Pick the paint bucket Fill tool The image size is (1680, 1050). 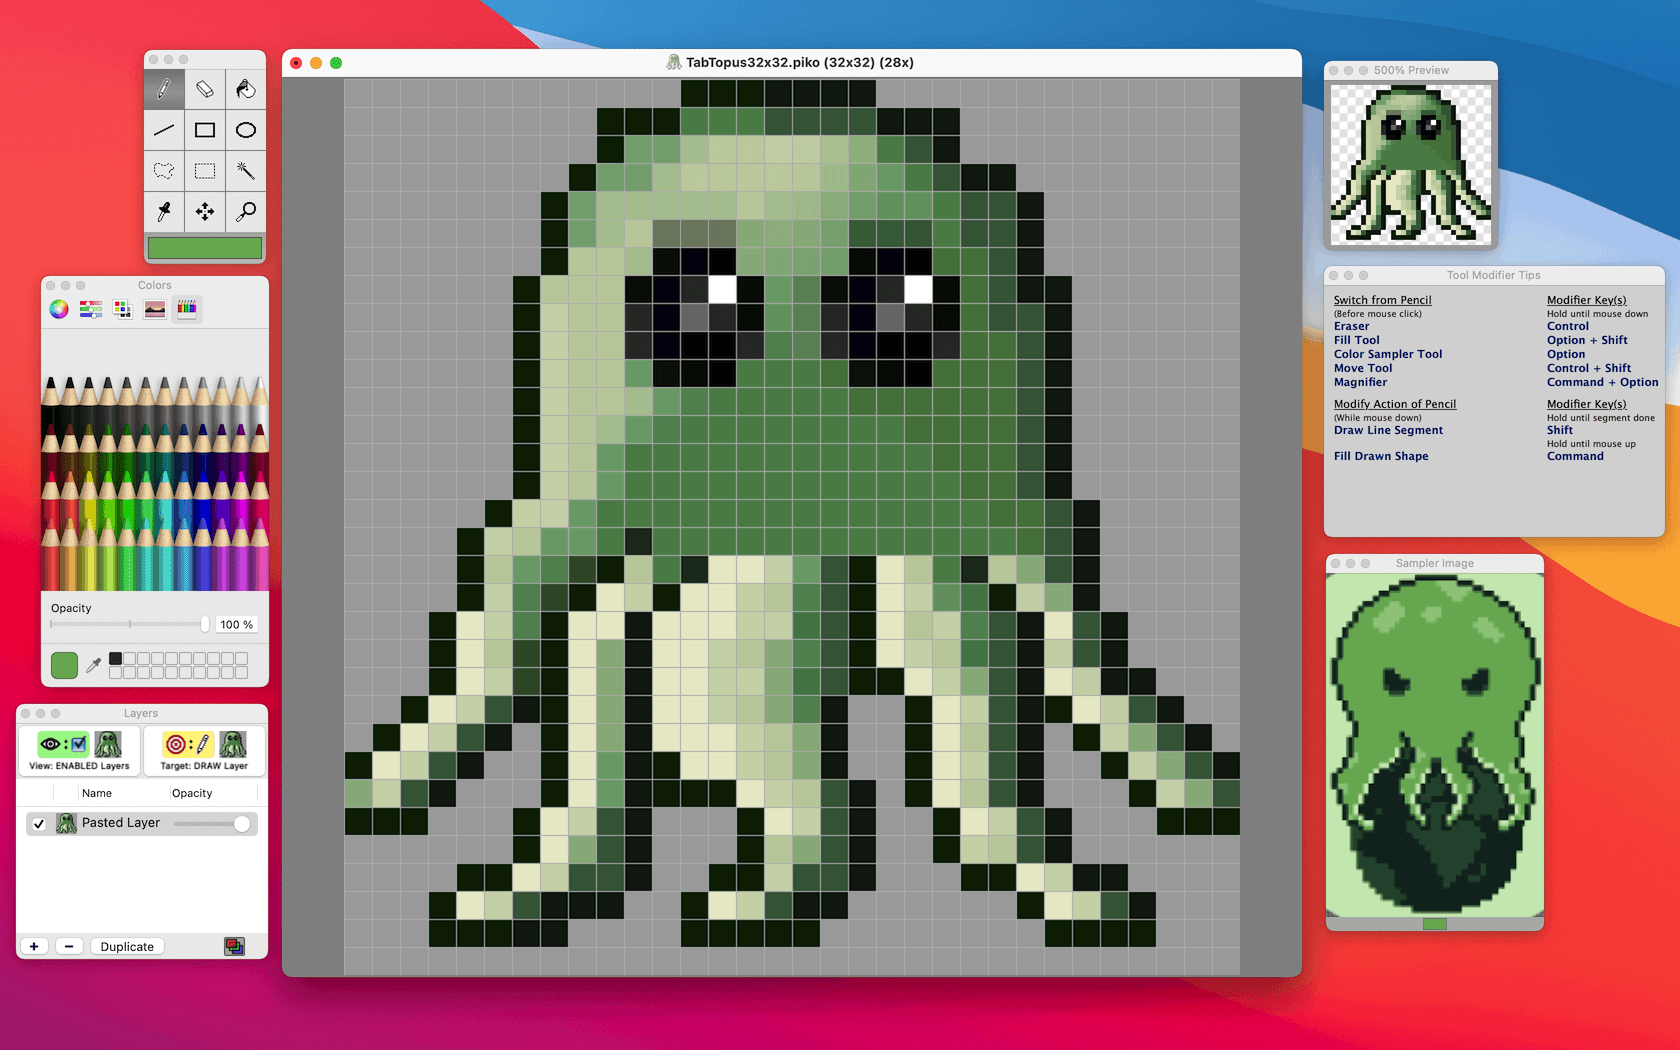coord(245,90)
